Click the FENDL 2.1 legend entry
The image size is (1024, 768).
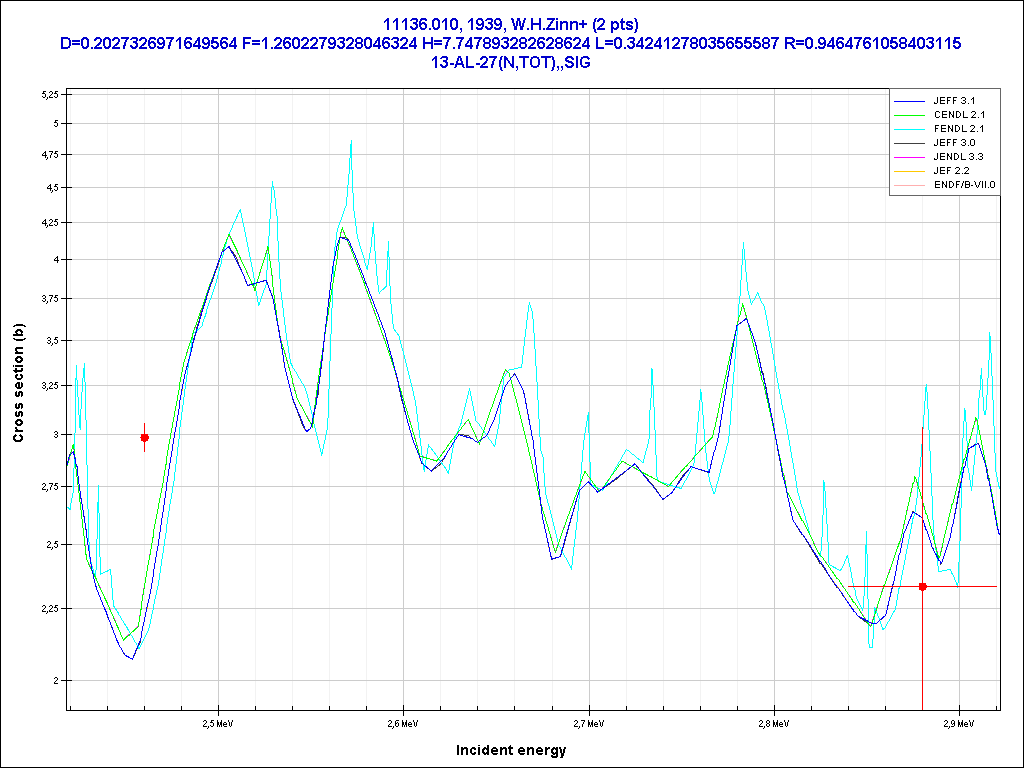click(959, 129)
